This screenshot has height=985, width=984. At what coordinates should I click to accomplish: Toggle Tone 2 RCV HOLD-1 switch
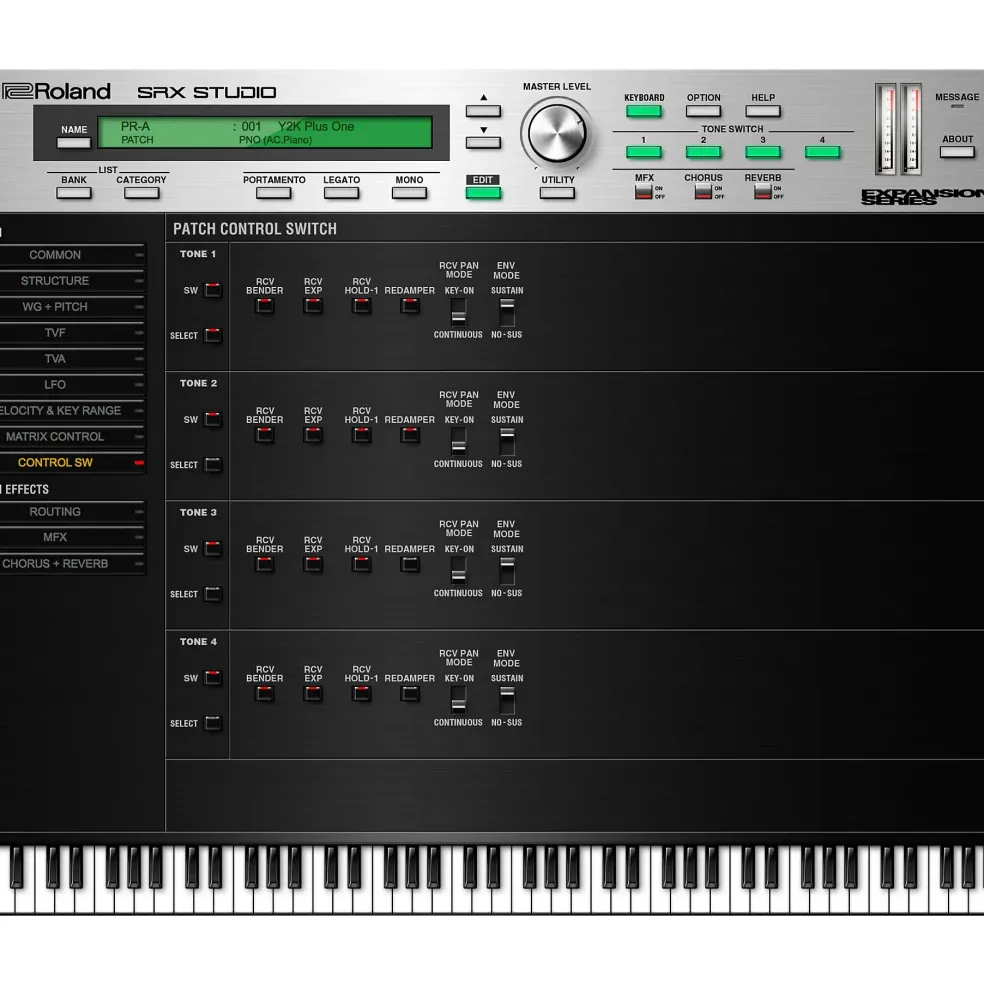pos(361,435)
